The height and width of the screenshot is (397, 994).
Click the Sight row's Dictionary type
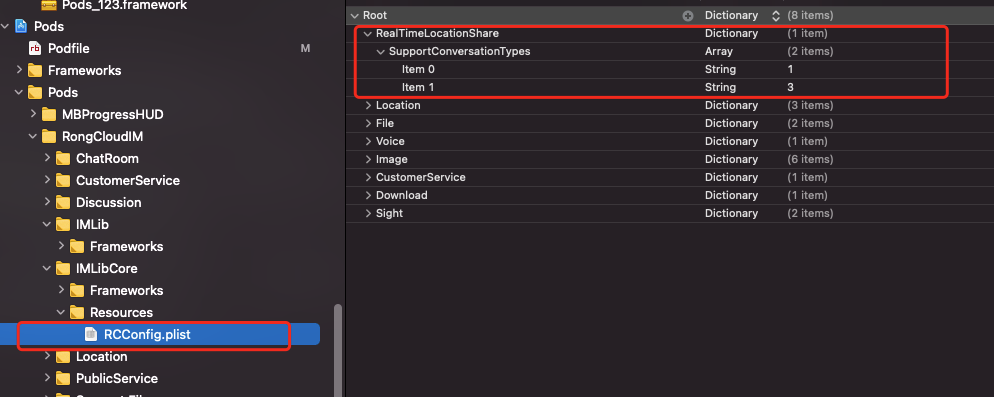[x=732, y=213]
